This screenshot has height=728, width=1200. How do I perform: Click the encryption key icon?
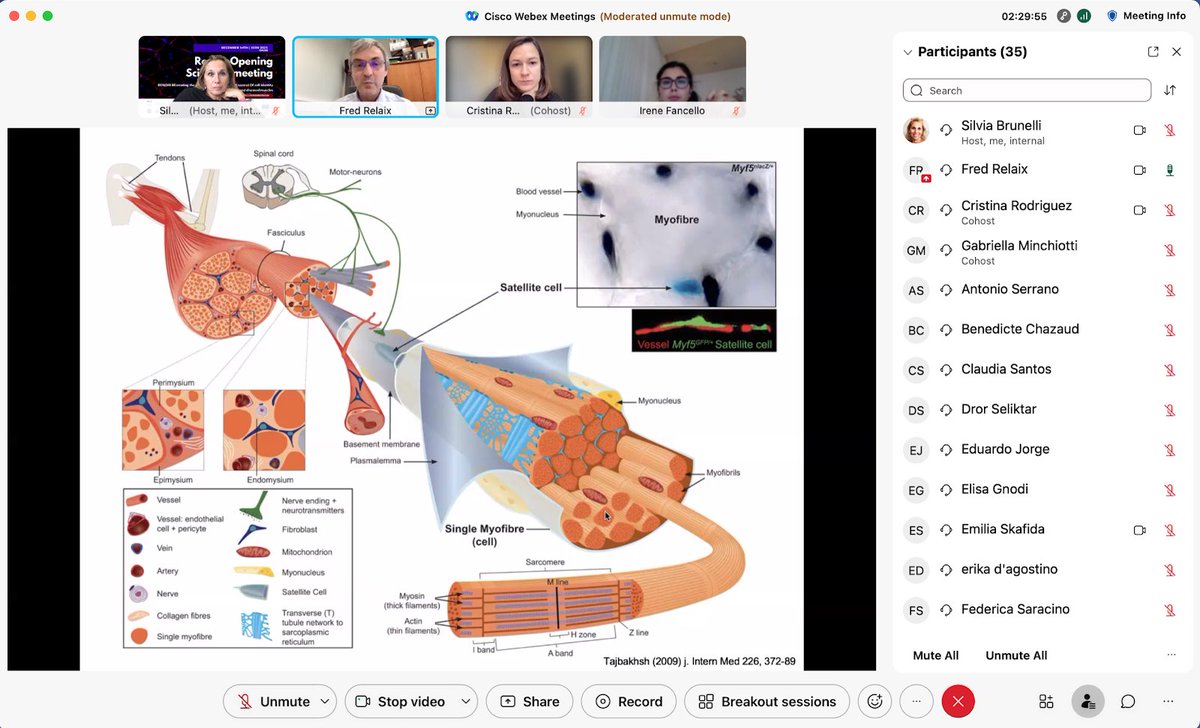[x=1063, y=16]
